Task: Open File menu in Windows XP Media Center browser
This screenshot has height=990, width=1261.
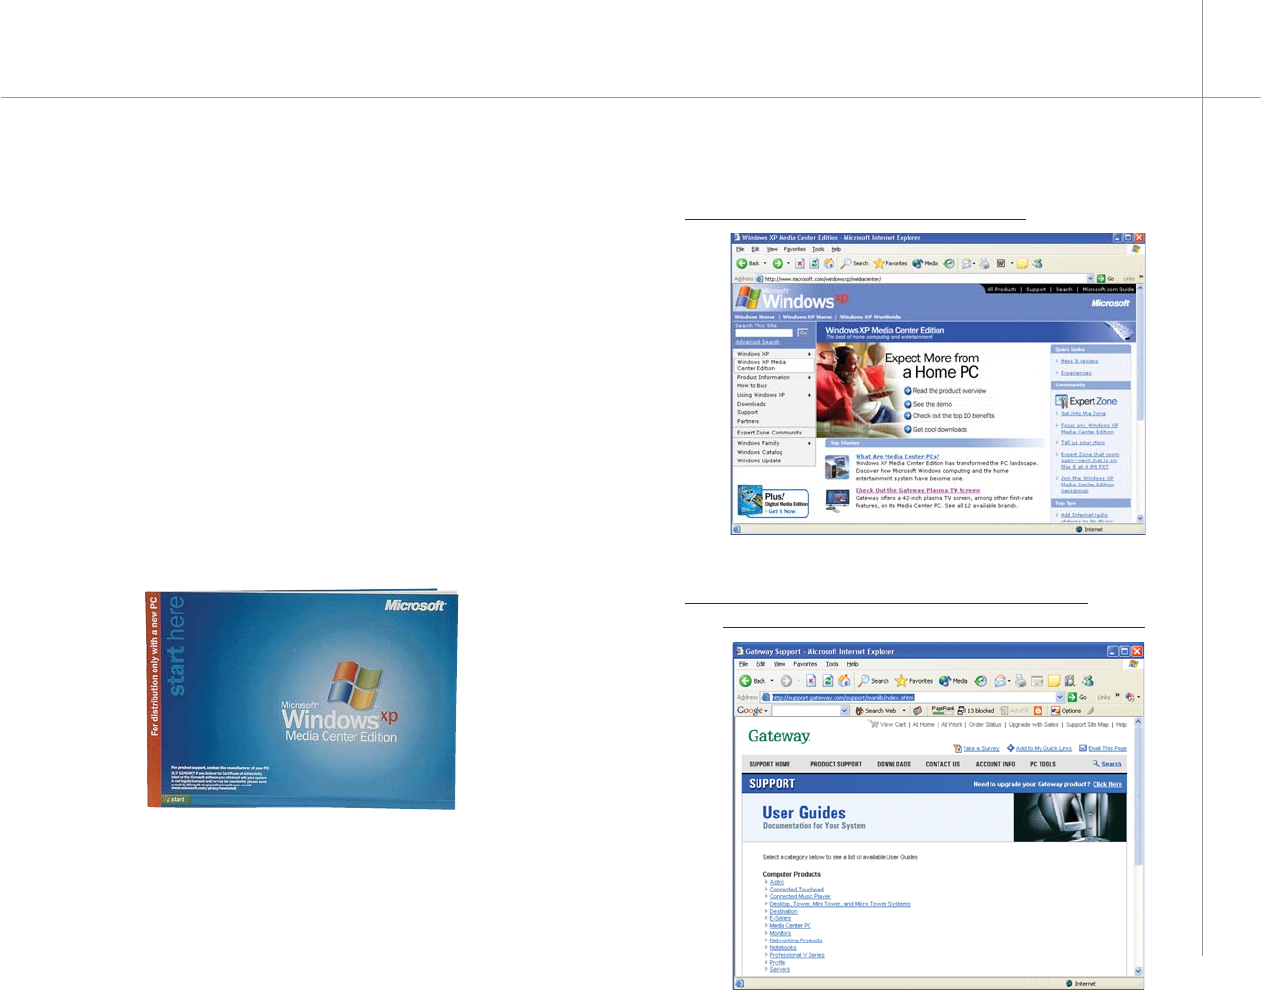Action: 740,249
